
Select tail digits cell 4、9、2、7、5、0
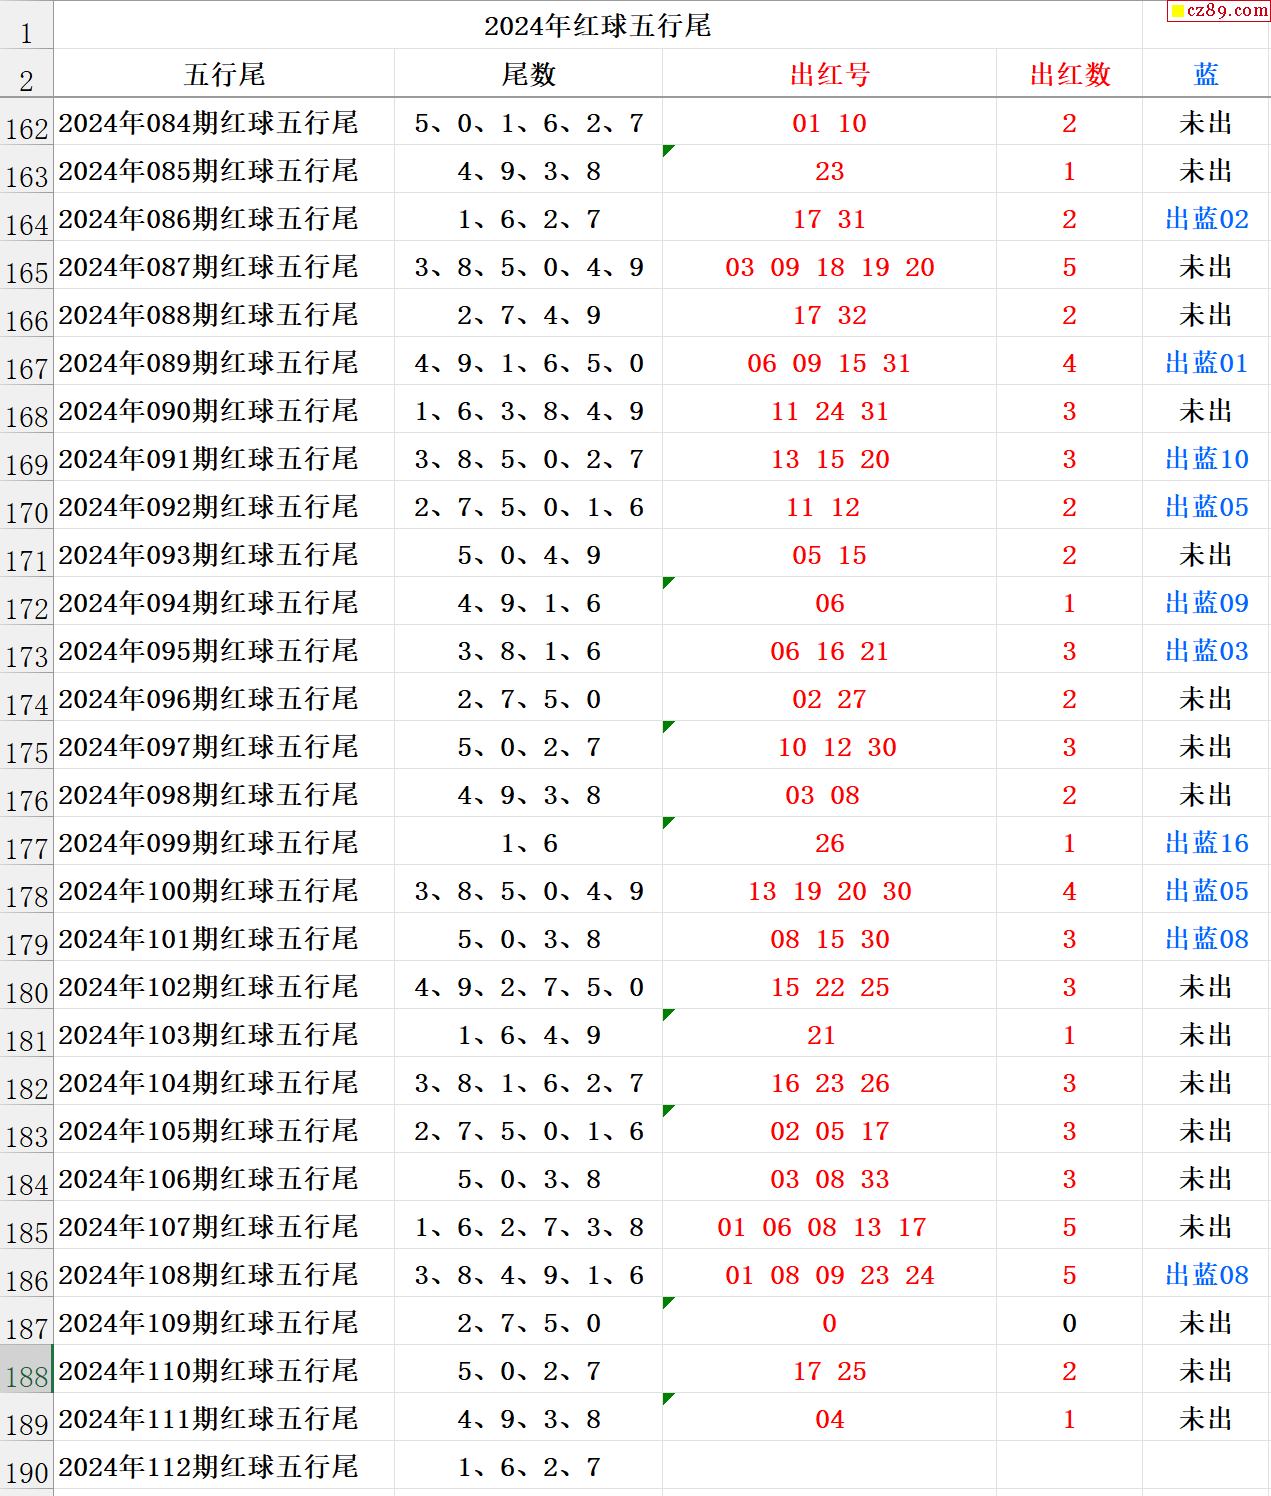(528, 986)
